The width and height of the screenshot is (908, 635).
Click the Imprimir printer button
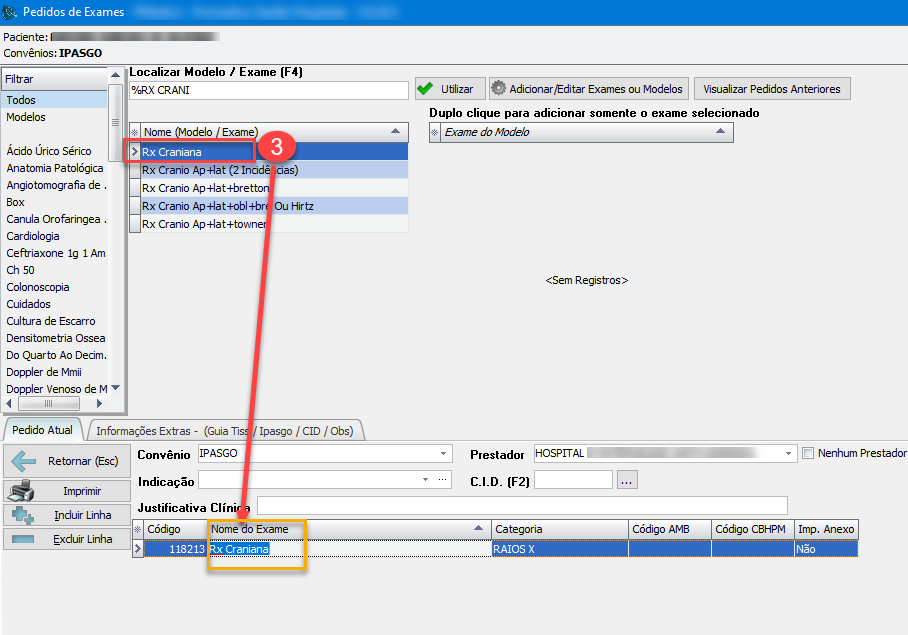66,491
